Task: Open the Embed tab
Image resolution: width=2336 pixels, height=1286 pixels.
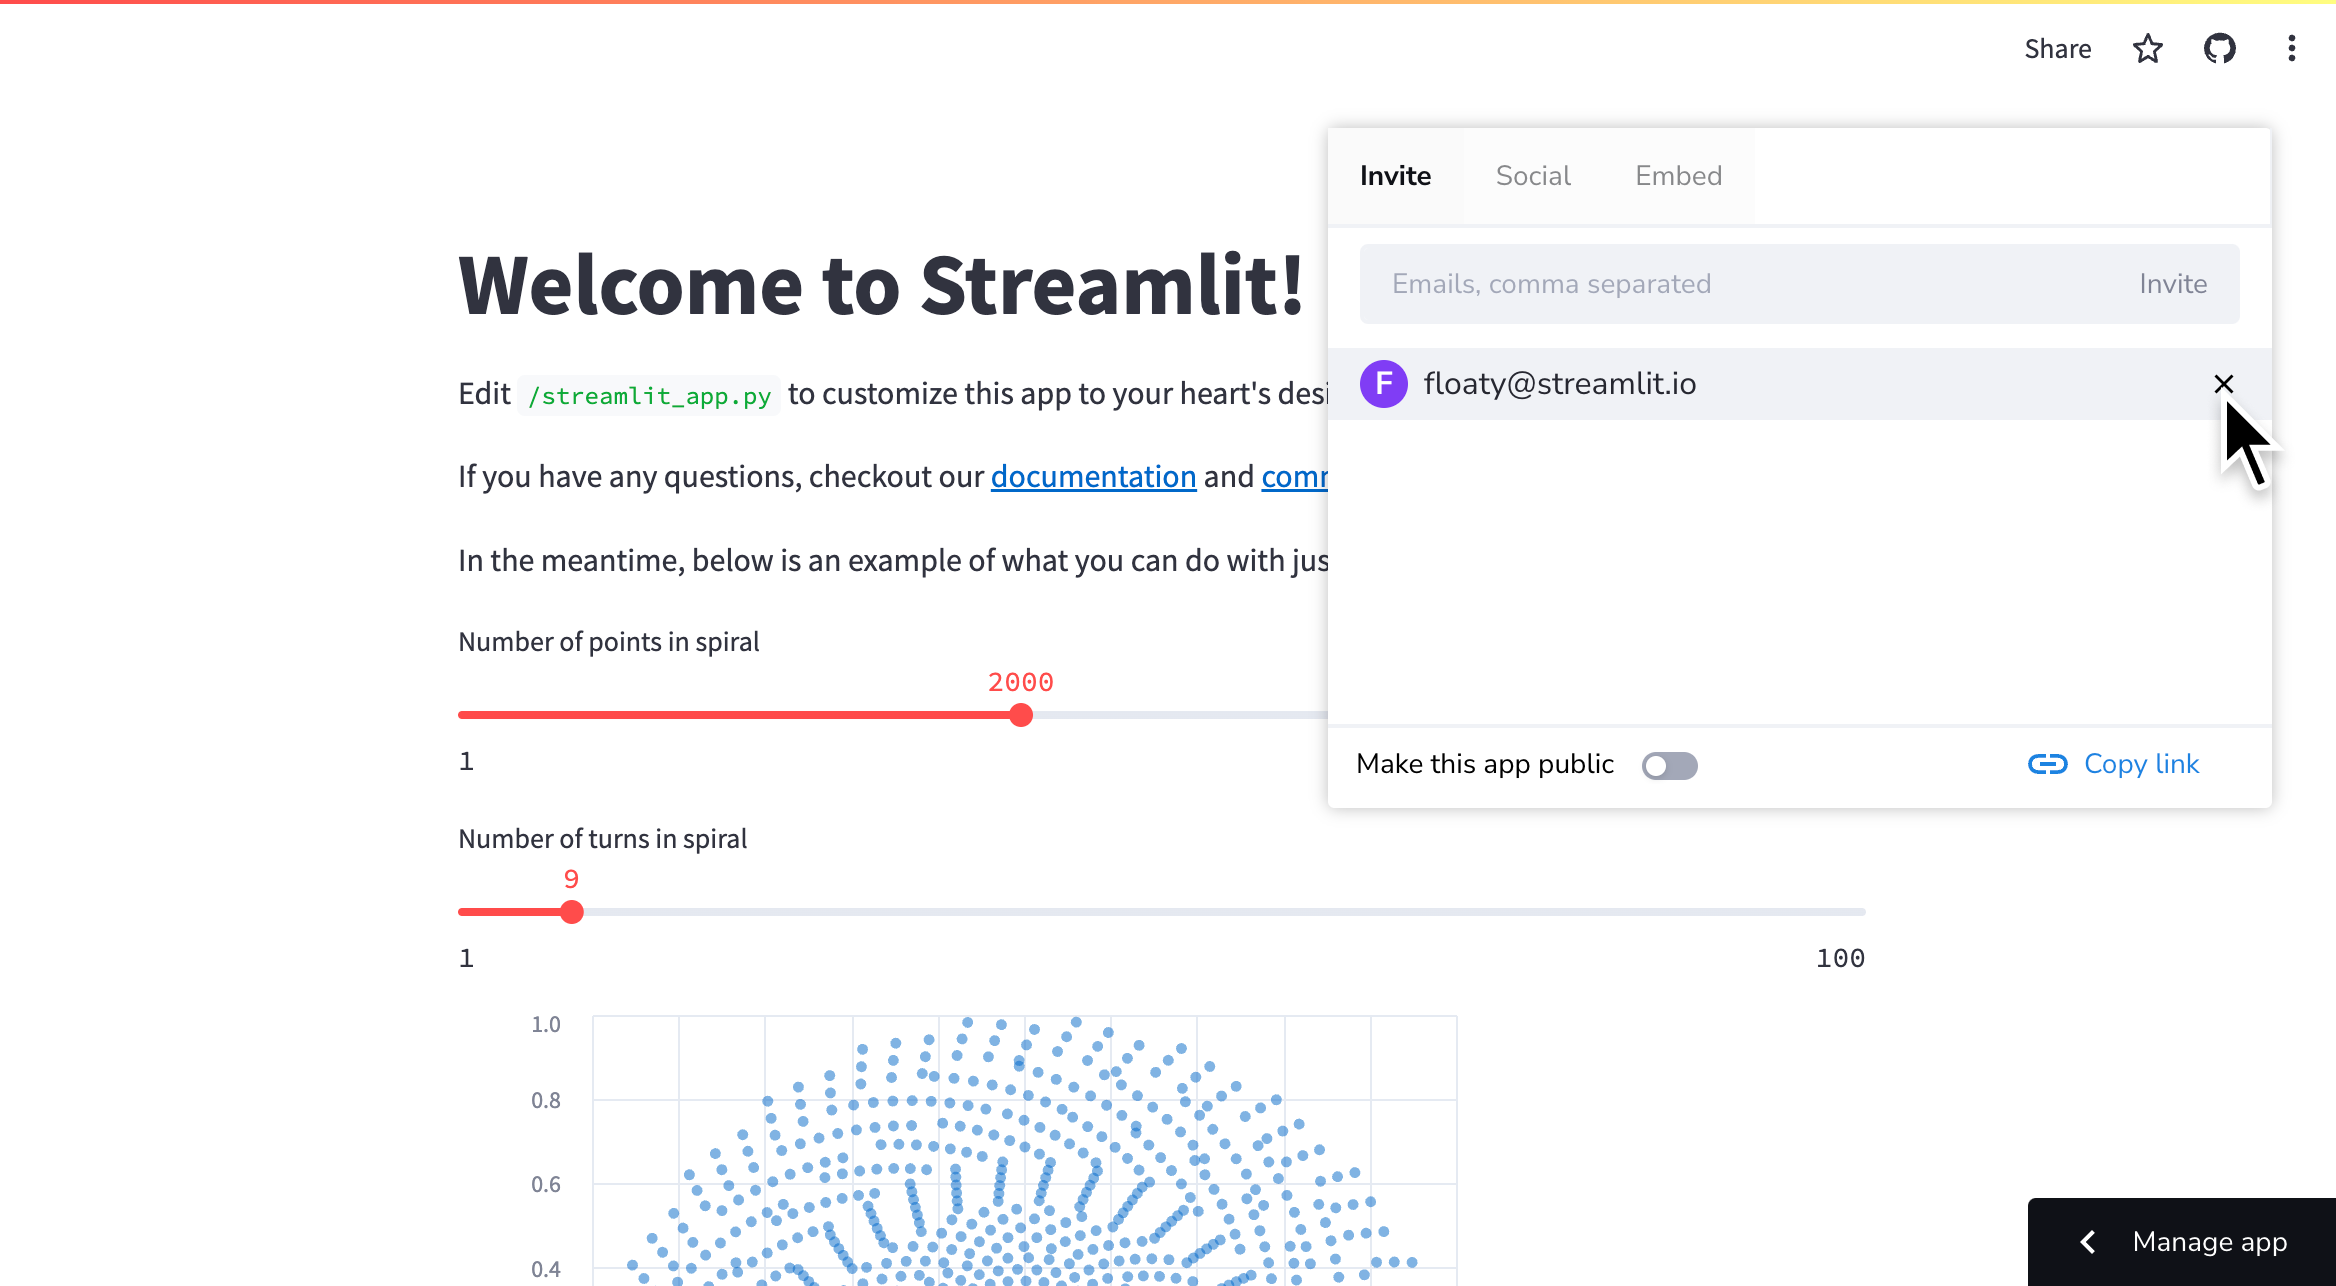Action: point(1678,175)
